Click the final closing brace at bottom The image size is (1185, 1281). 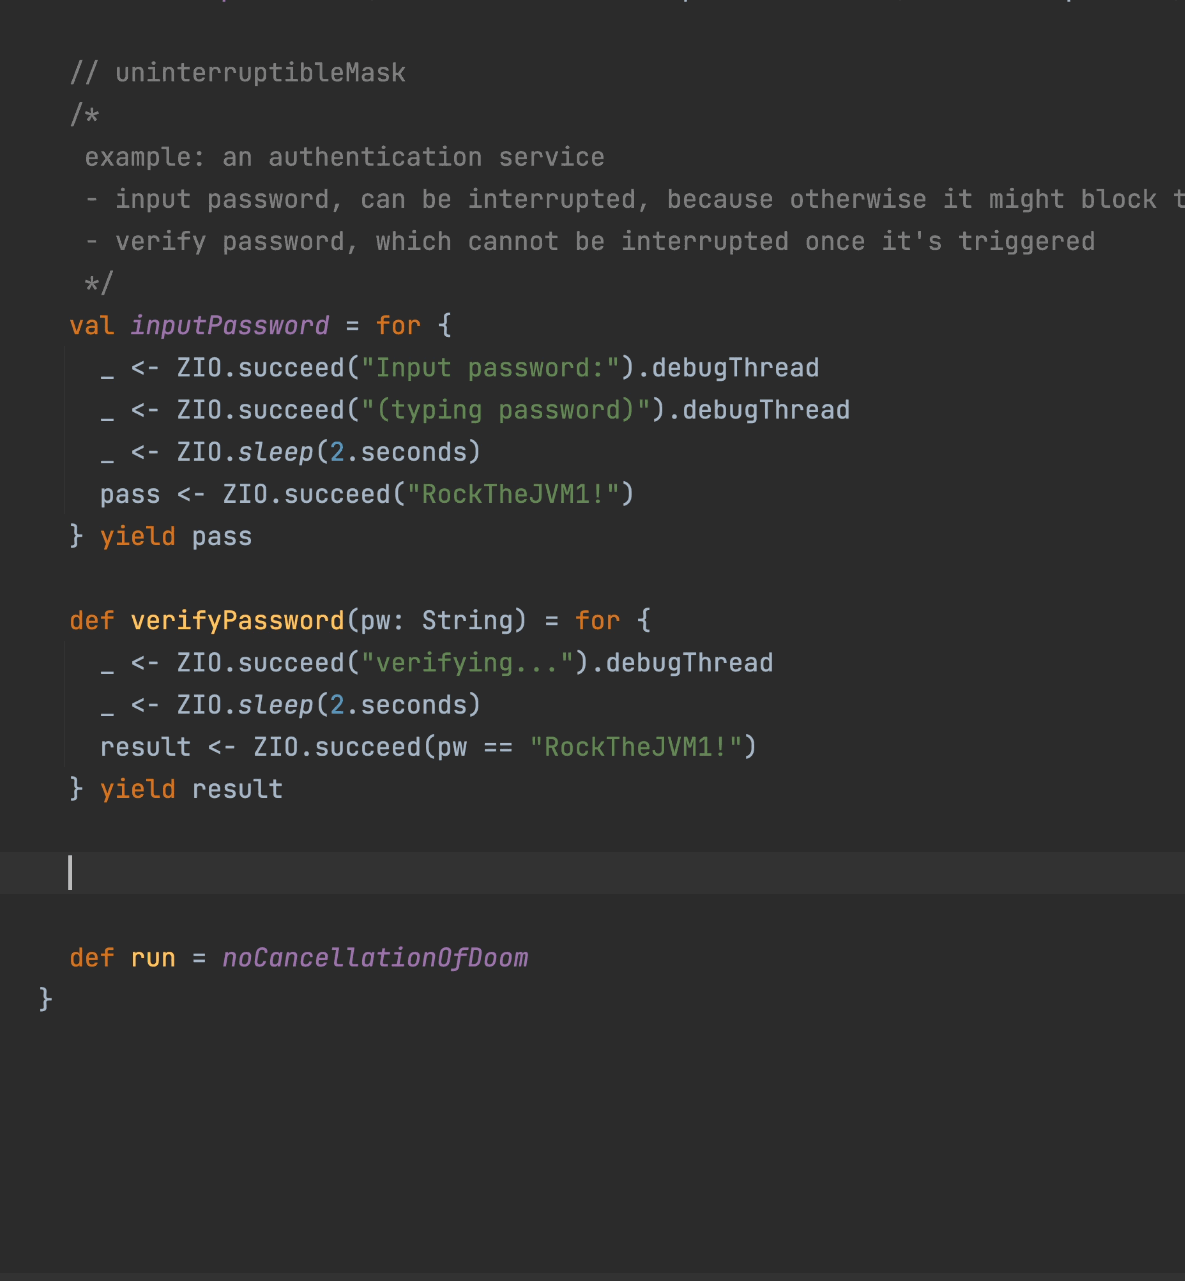click(x=45, y=999)
